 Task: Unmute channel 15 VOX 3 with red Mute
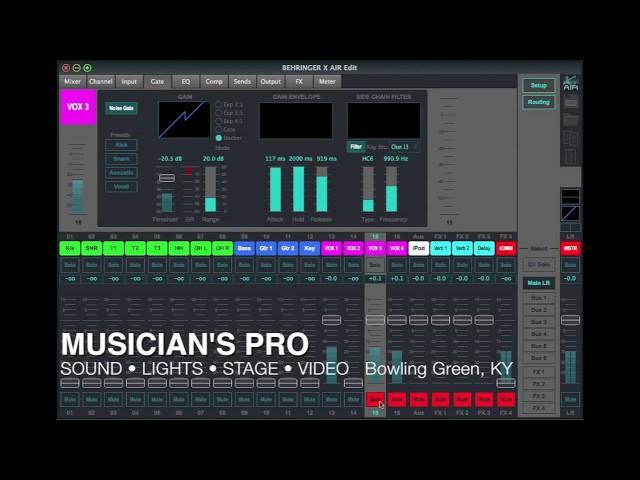click(x=375, y=399)
